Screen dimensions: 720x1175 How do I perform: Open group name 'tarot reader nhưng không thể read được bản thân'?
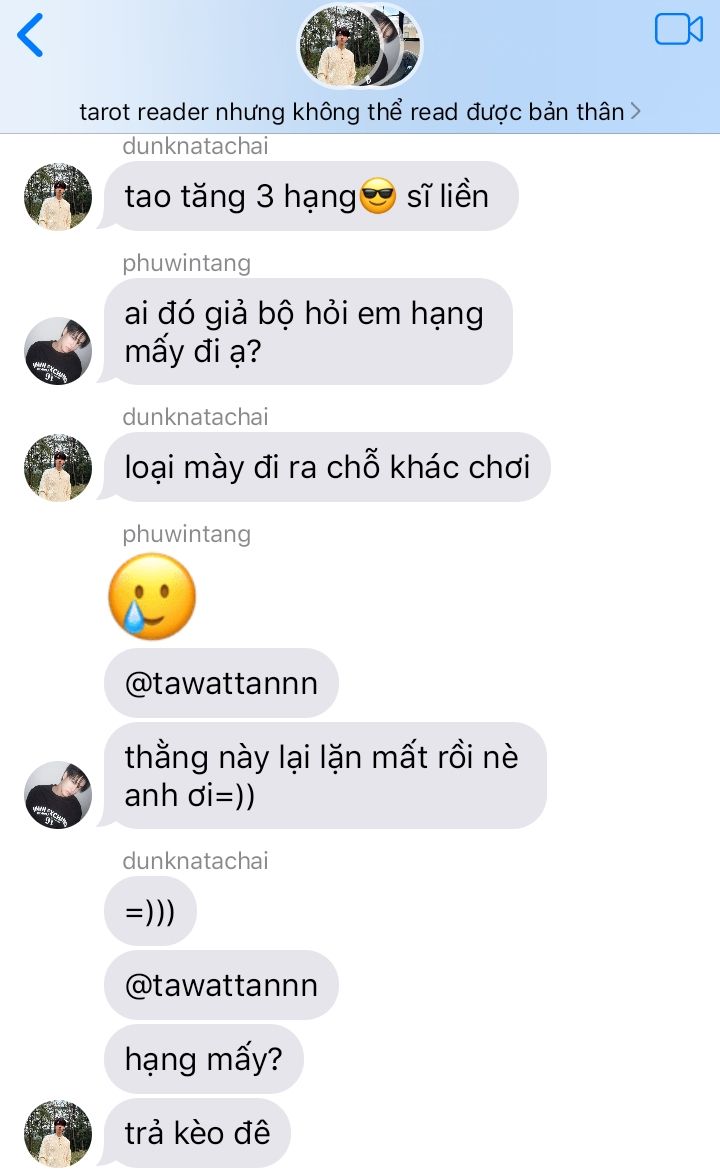point(351,112)
